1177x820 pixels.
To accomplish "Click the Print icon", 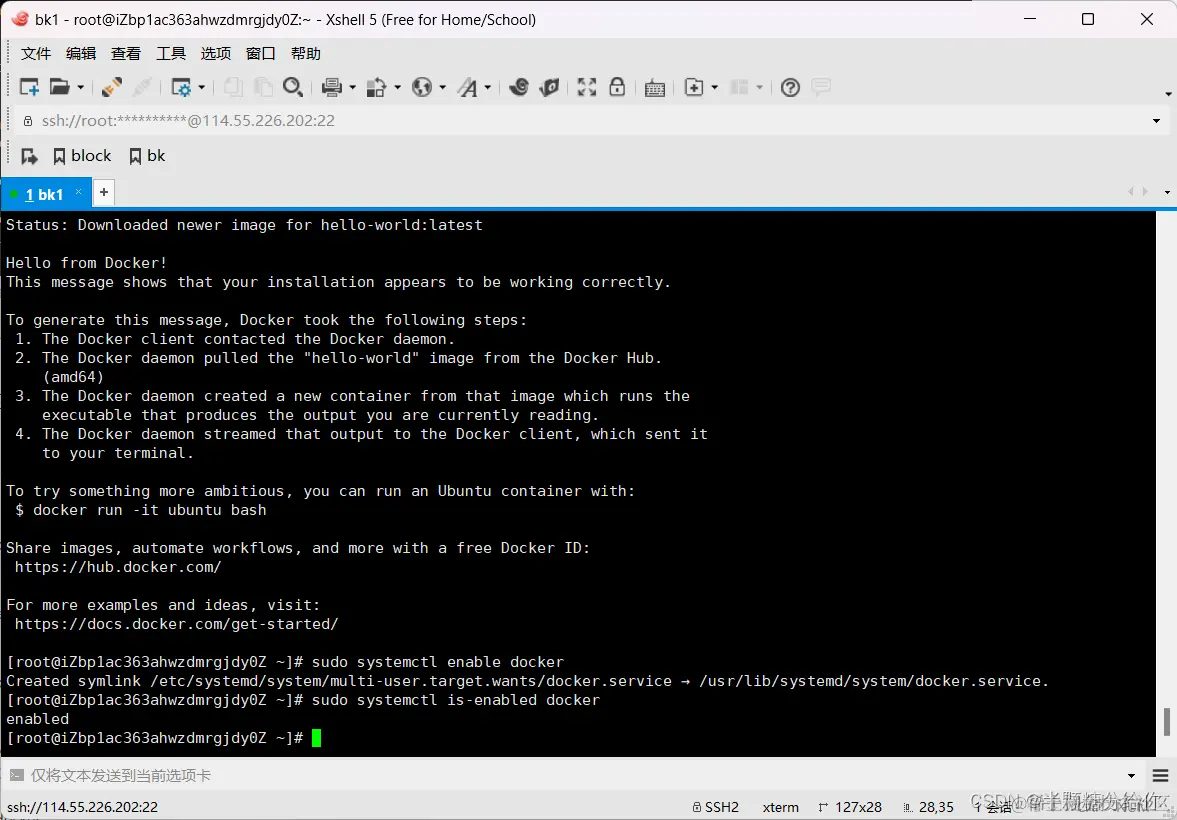I will tap(332, 87).
